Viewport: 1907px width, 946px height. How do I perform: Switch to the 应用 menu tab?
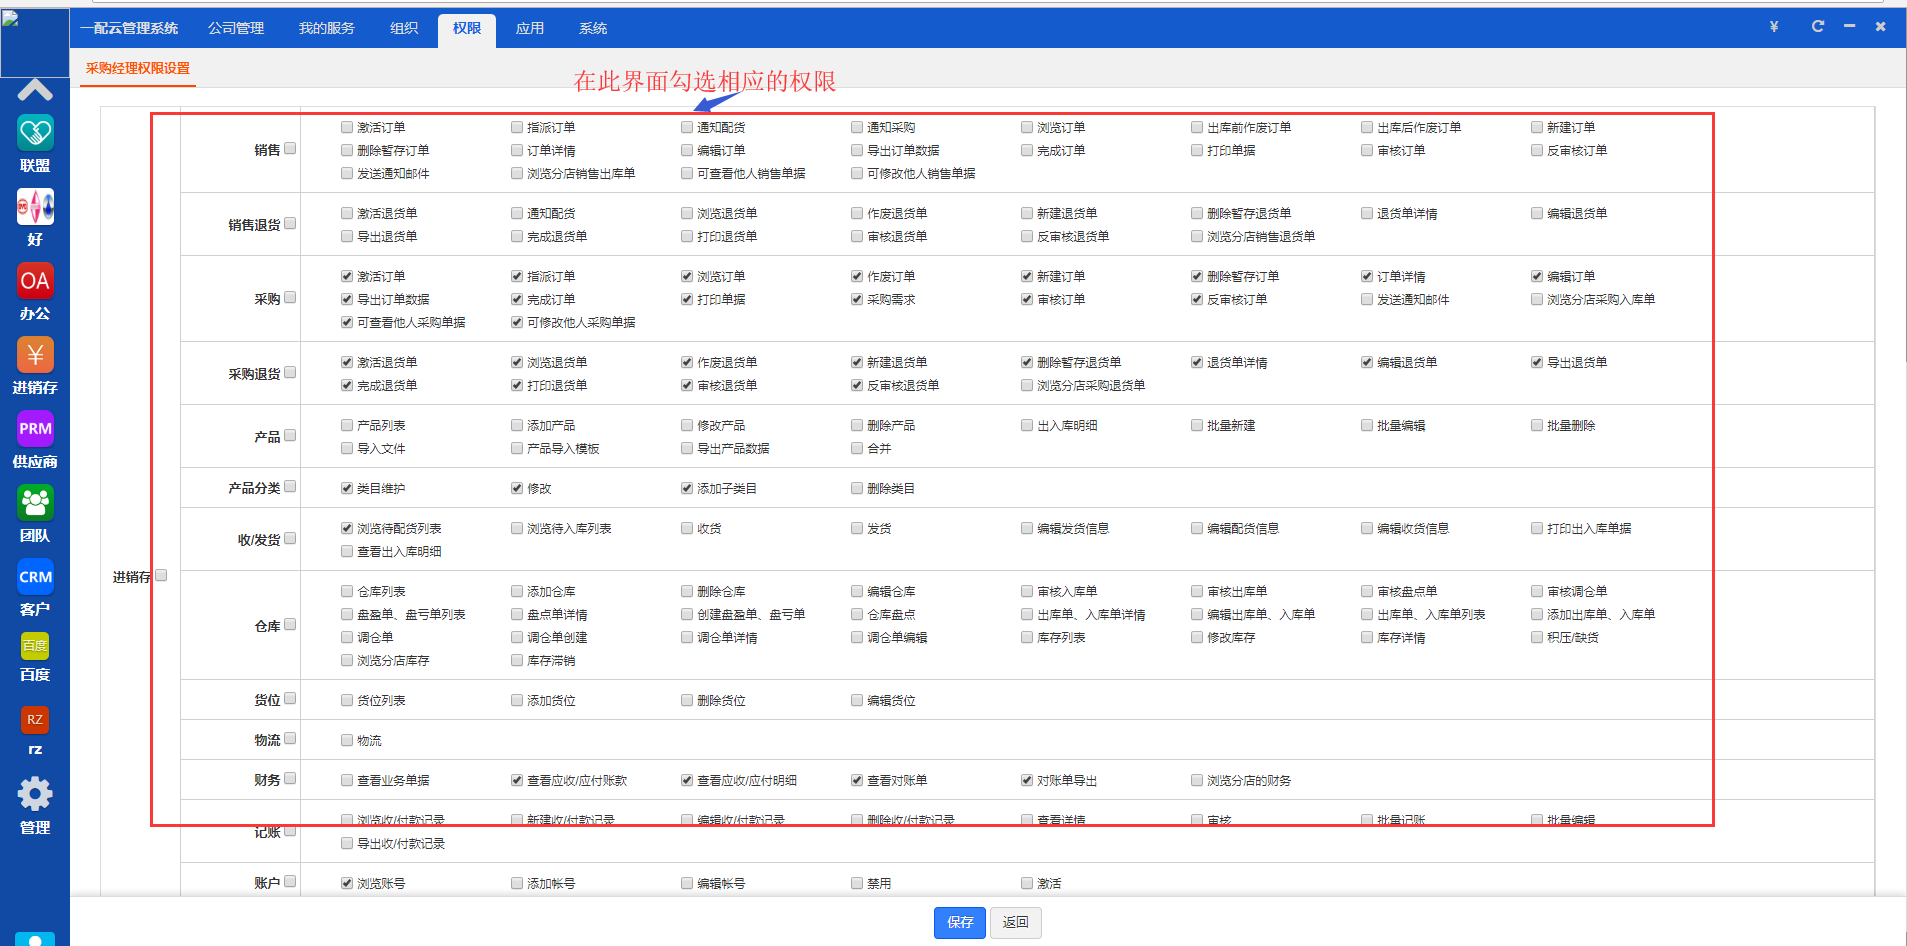point(530,28)
